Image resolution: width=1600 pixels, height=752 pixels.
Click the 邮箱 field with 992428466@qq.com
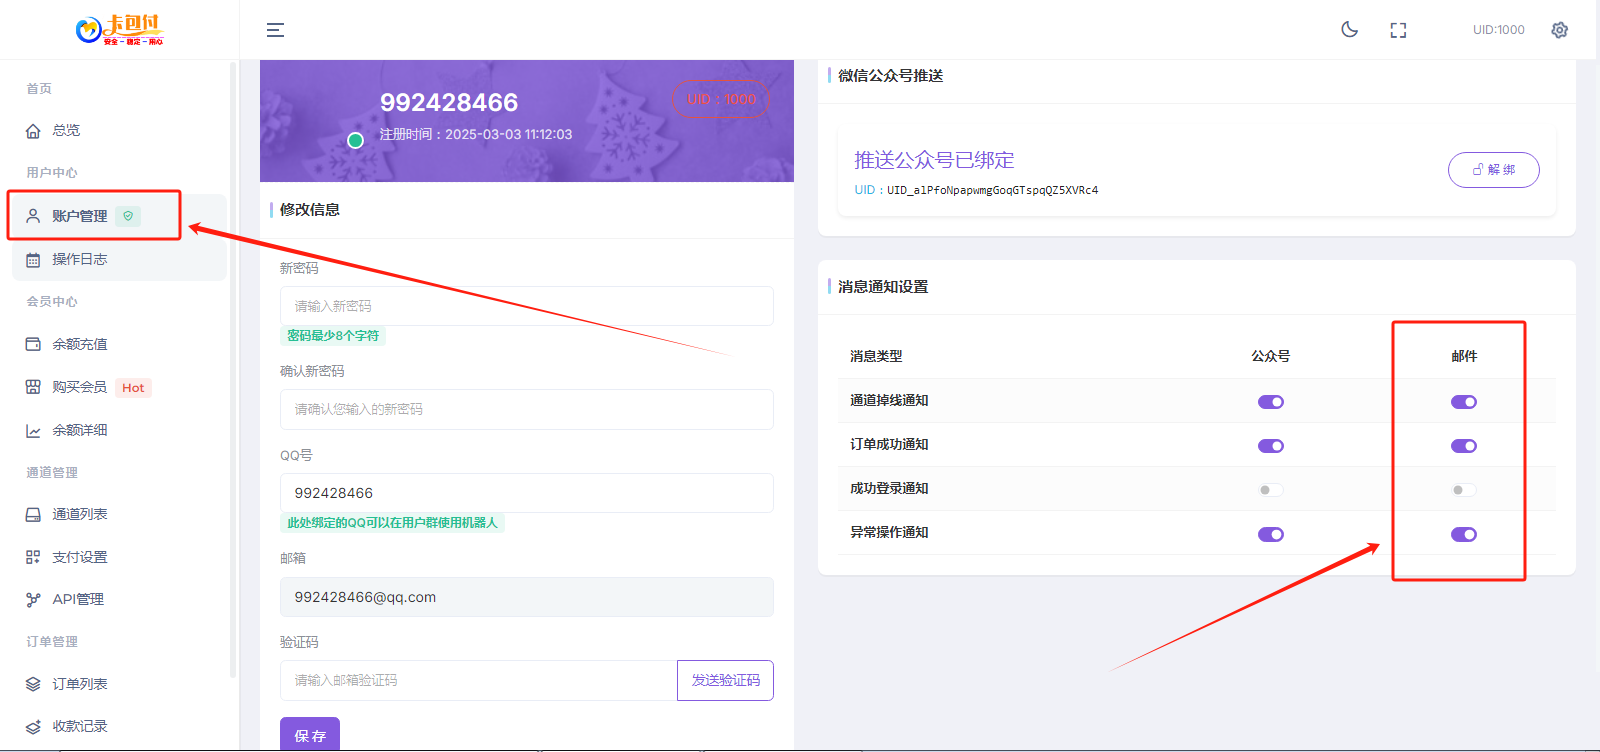527,597
